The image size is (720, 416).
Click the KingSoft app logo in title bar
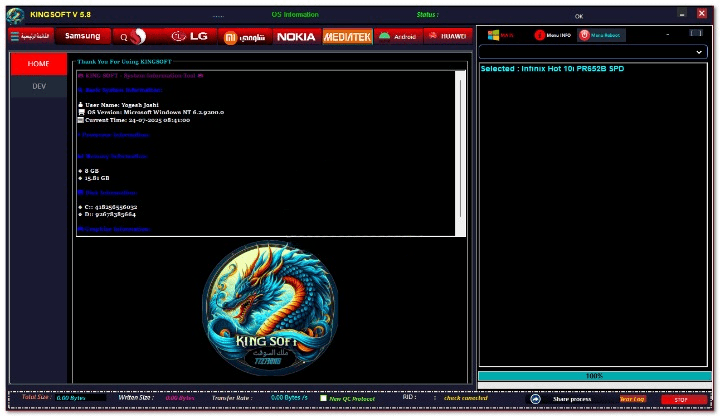tap(15, 16)
